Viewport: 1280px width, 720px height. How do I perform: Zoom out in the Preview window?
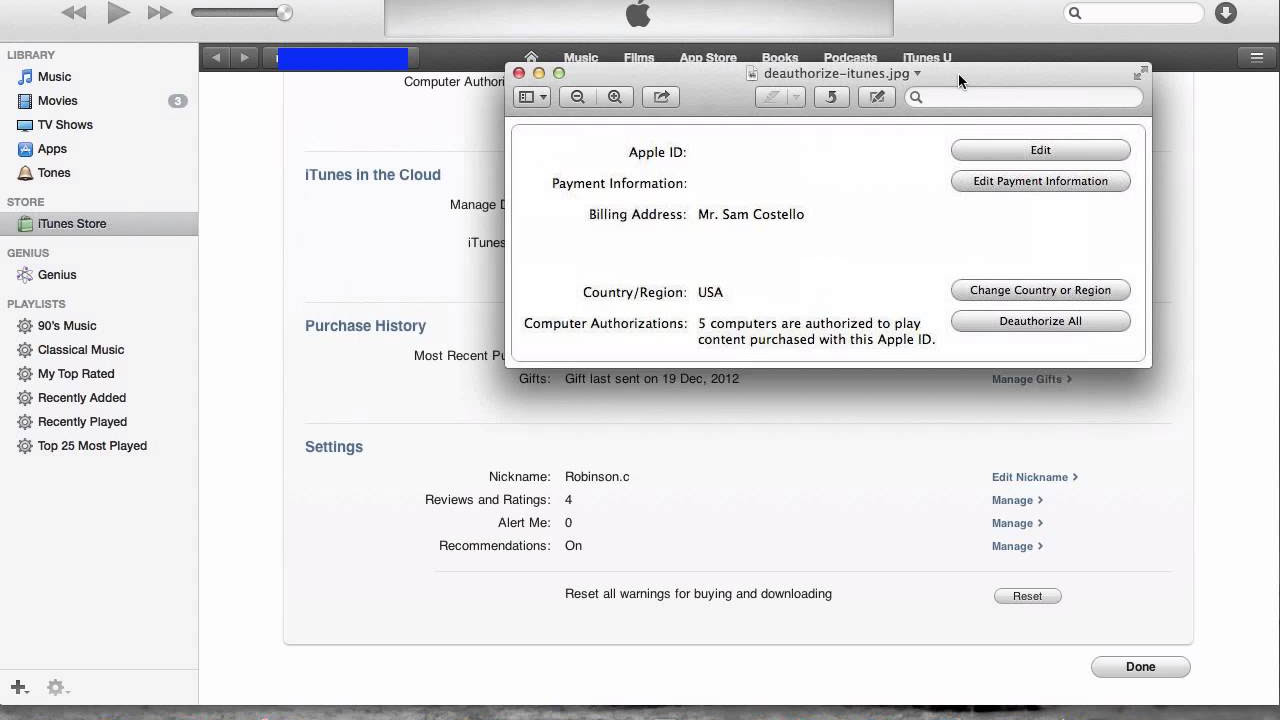(x=578, y=97)
